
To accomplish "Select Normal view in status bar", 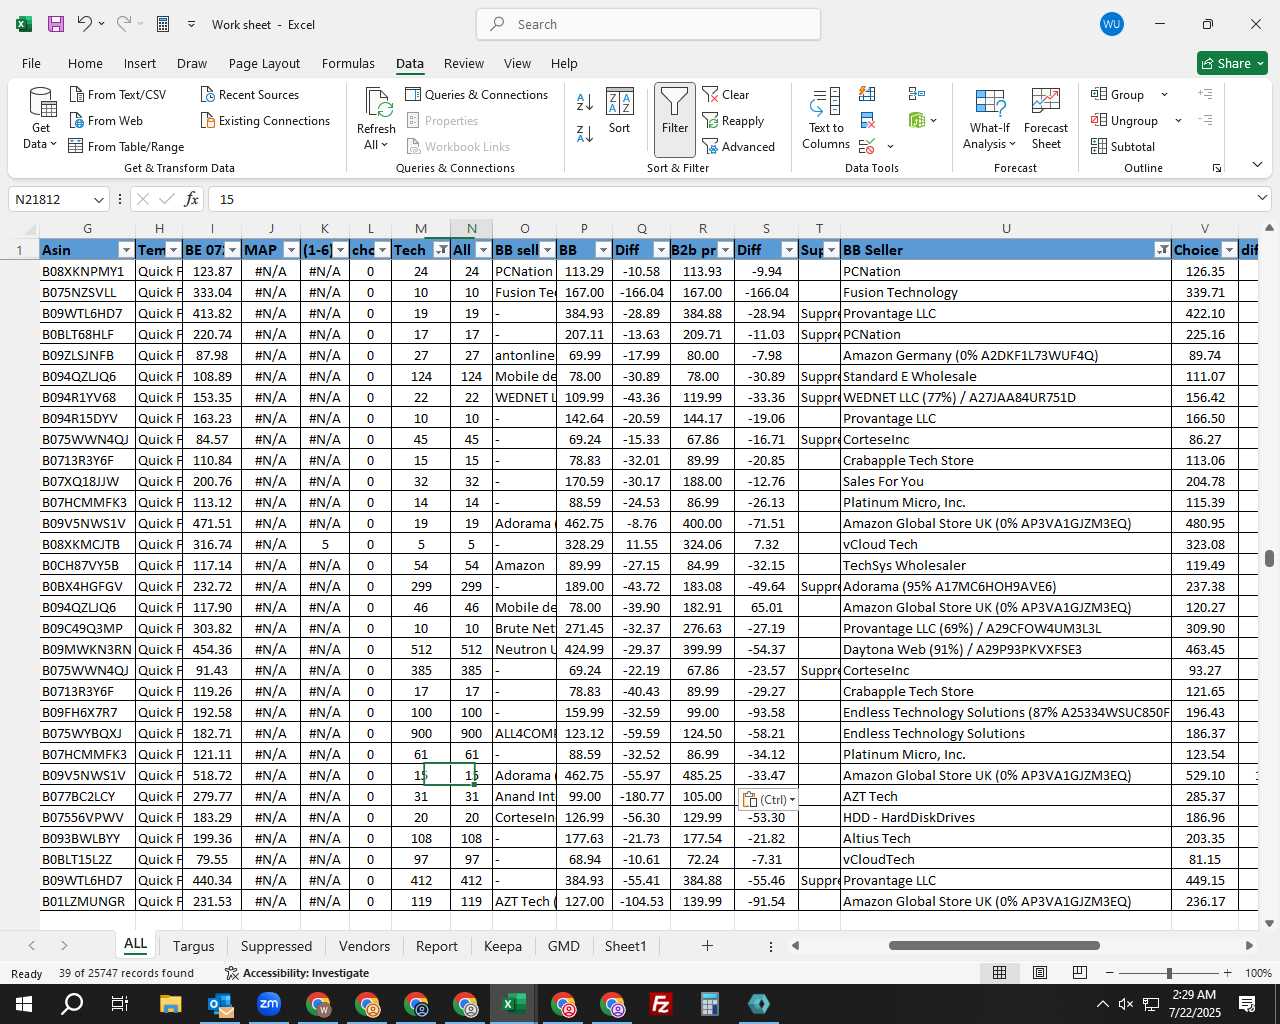I will click(x=999, y=973).
